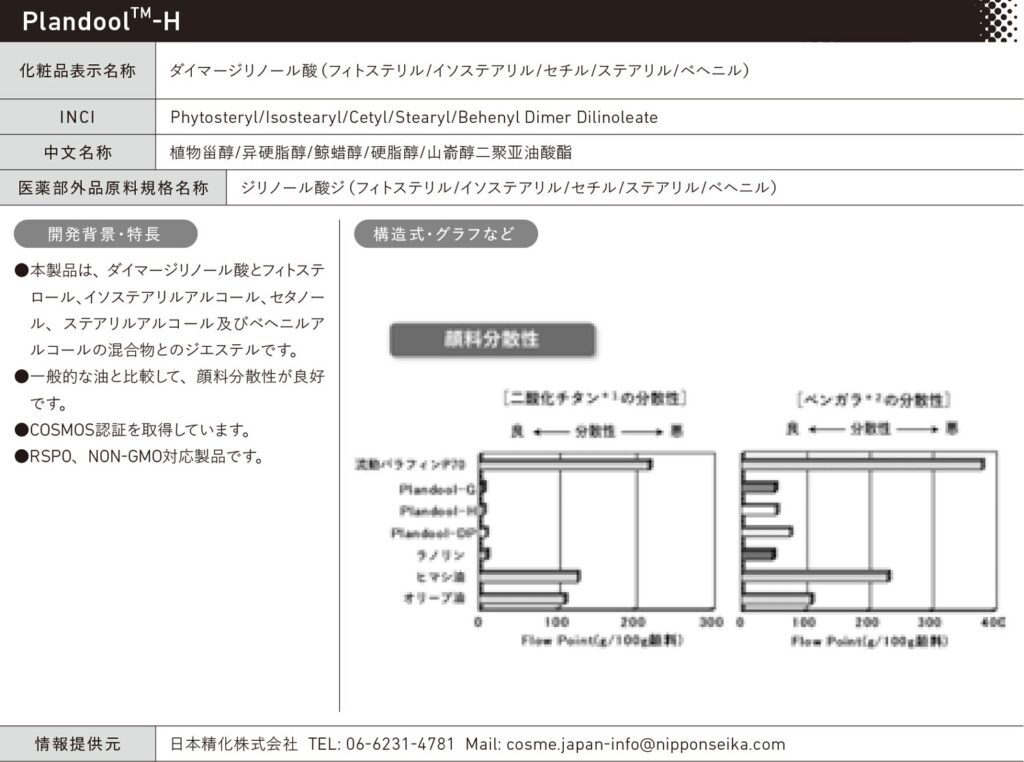Select the 開発背景・特長 section header
Screen dimensions: 1024x762
tap(104, 235)
